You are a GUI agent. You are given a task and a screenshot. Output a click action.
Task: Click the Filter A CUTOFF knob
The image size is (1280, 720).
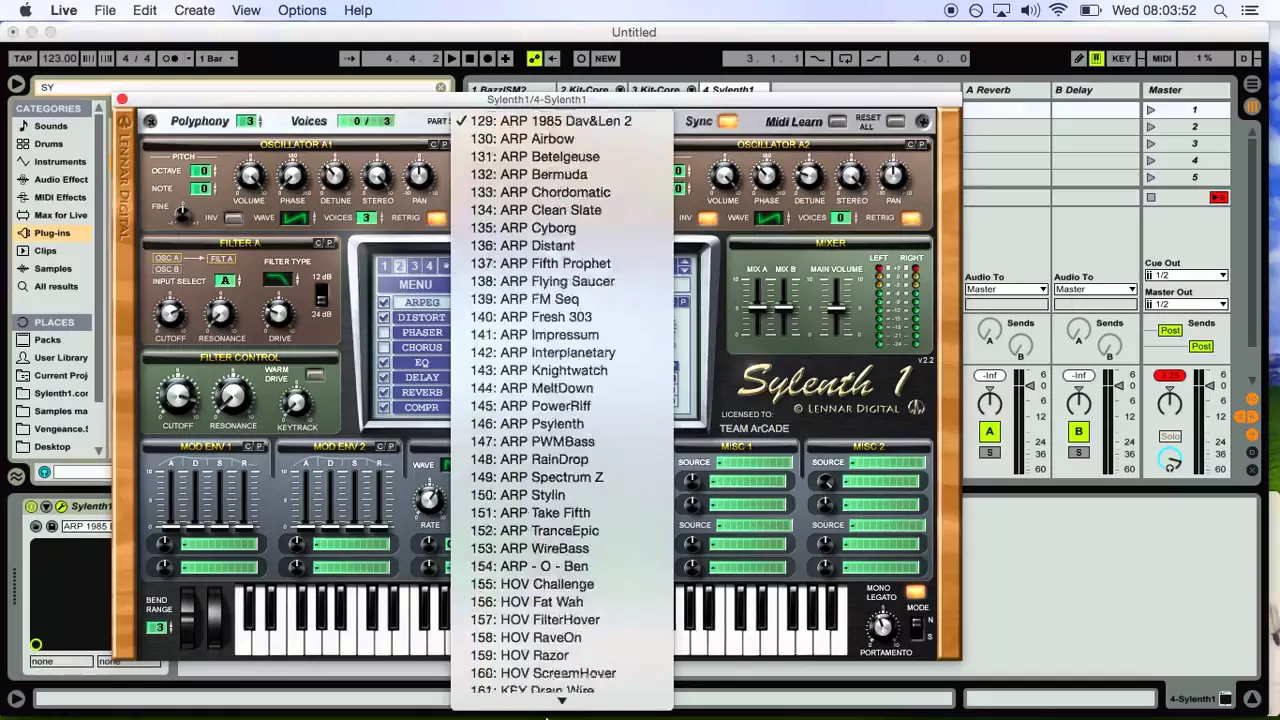click(170, 314)
